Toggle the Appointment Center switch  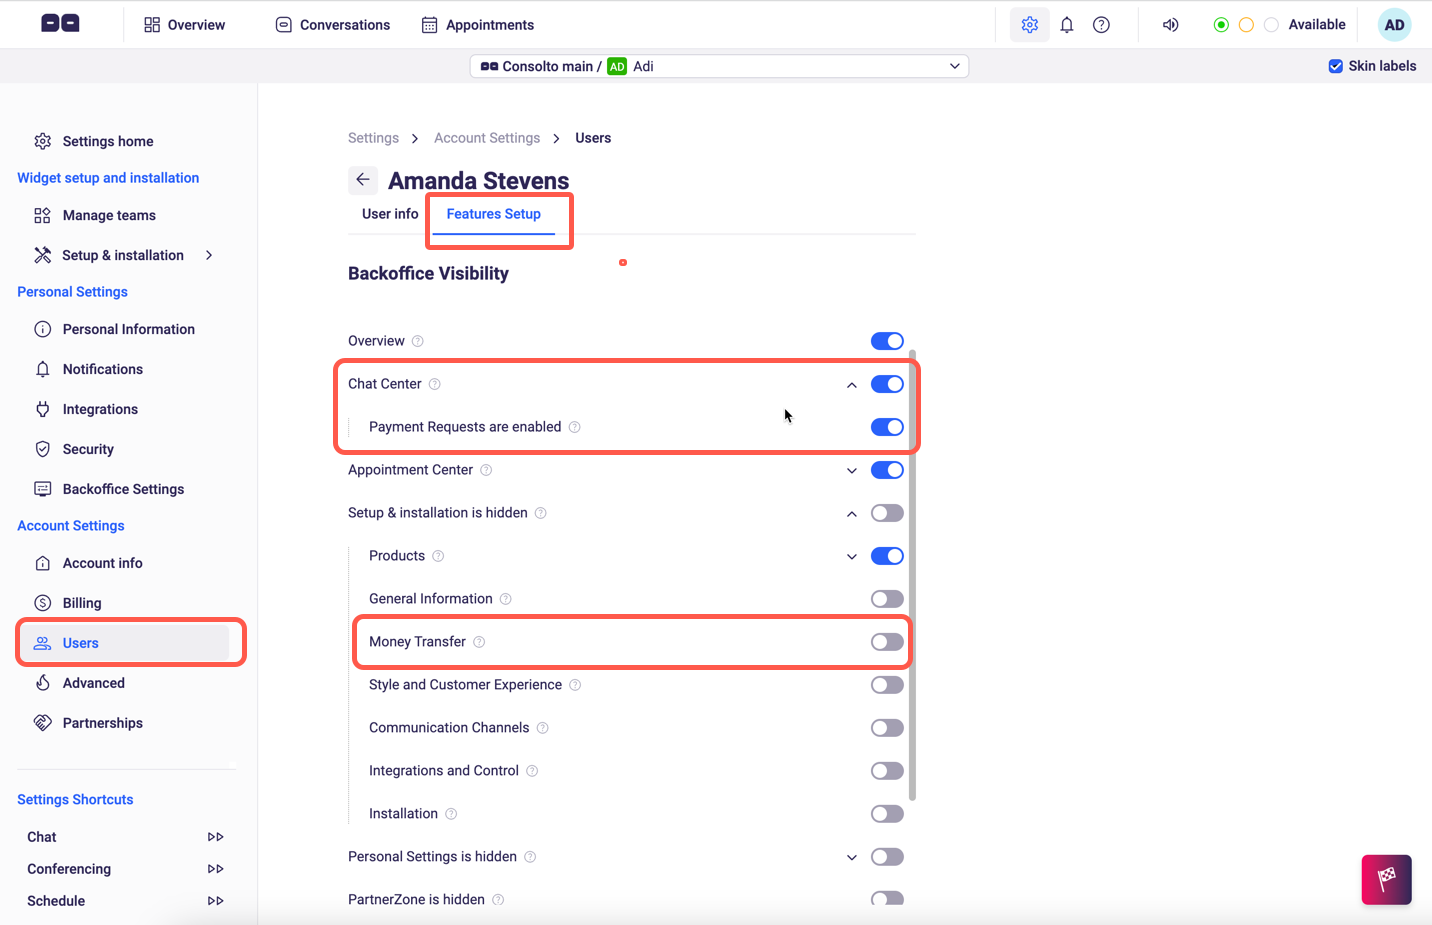point(887,470)
